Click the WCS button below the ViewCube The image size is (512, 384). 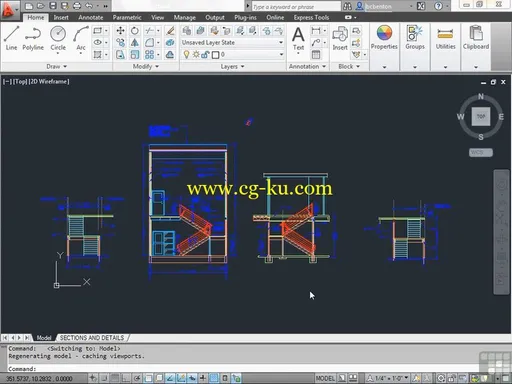[x=481, y=152]
